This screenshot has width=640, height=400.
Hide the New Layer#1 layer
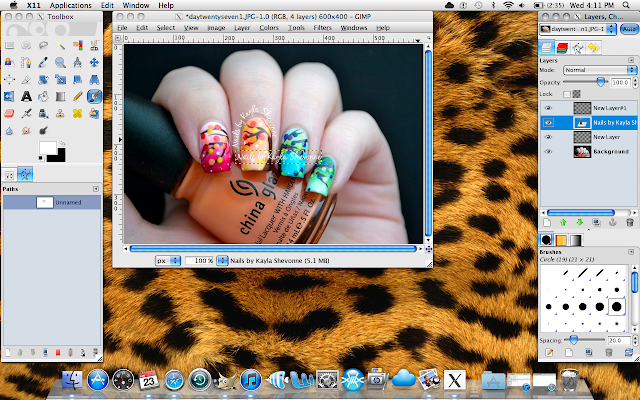pyautogui.click(x=548, y=108)
